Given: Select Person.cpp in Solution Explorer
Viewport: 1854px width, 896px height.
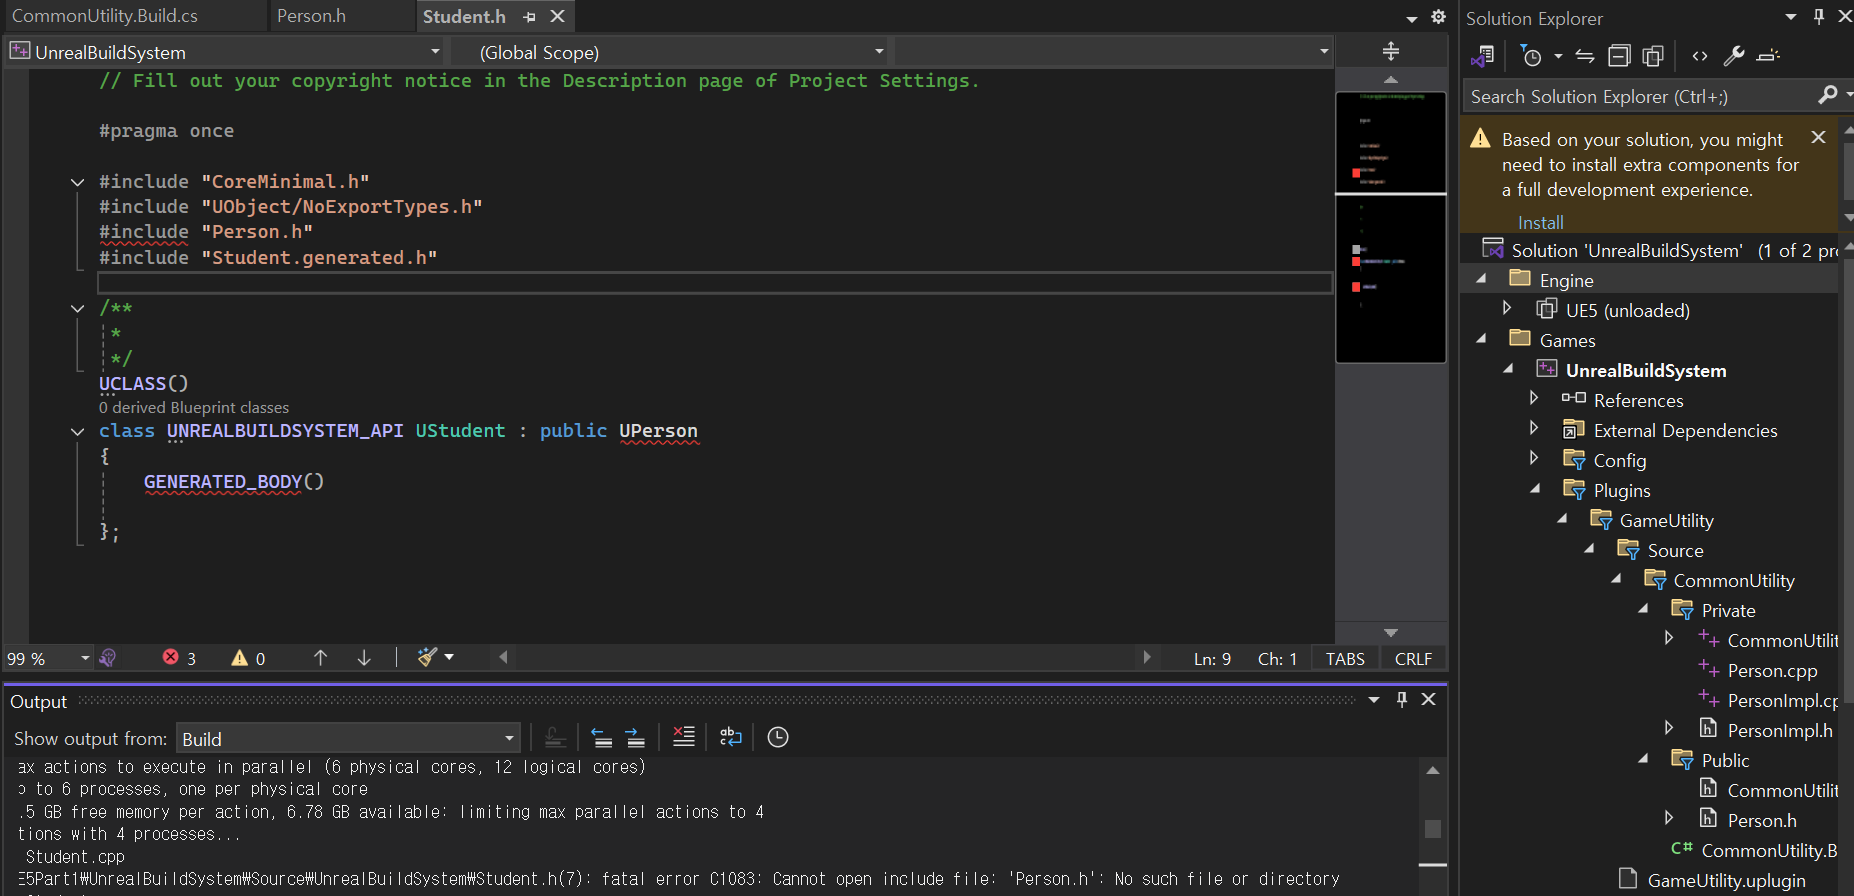Looking at the screenshot, I should click(x=1772, y=670).
